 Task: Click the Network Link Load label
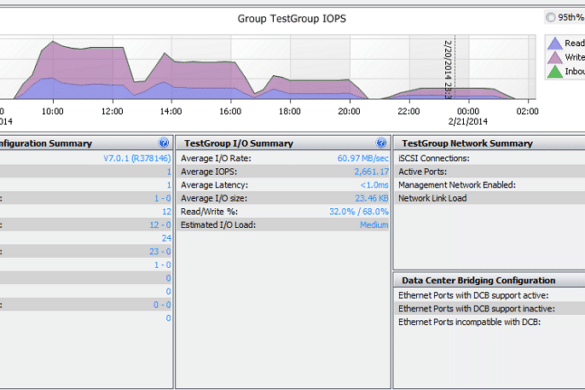(x=432, y=198)
